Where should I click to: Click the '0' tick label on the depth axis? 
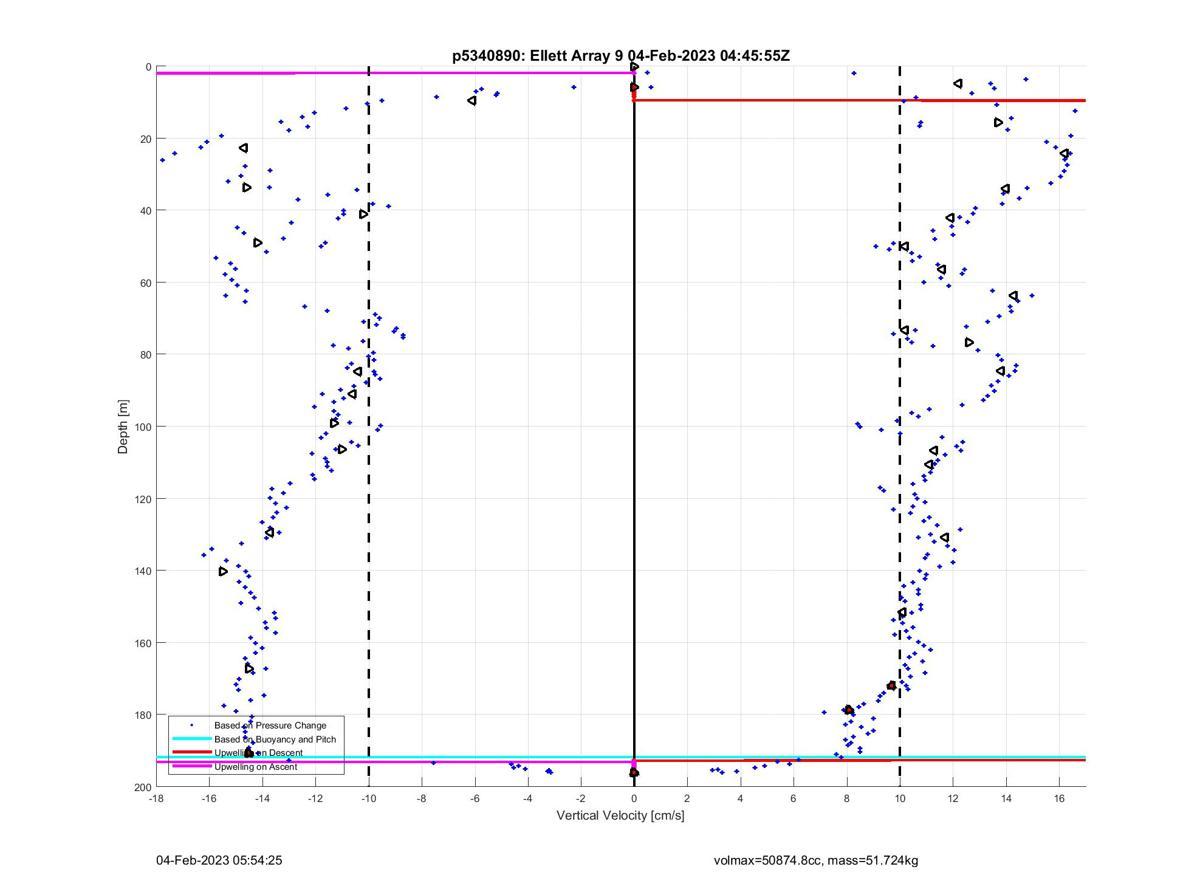[x=148, y=67]
